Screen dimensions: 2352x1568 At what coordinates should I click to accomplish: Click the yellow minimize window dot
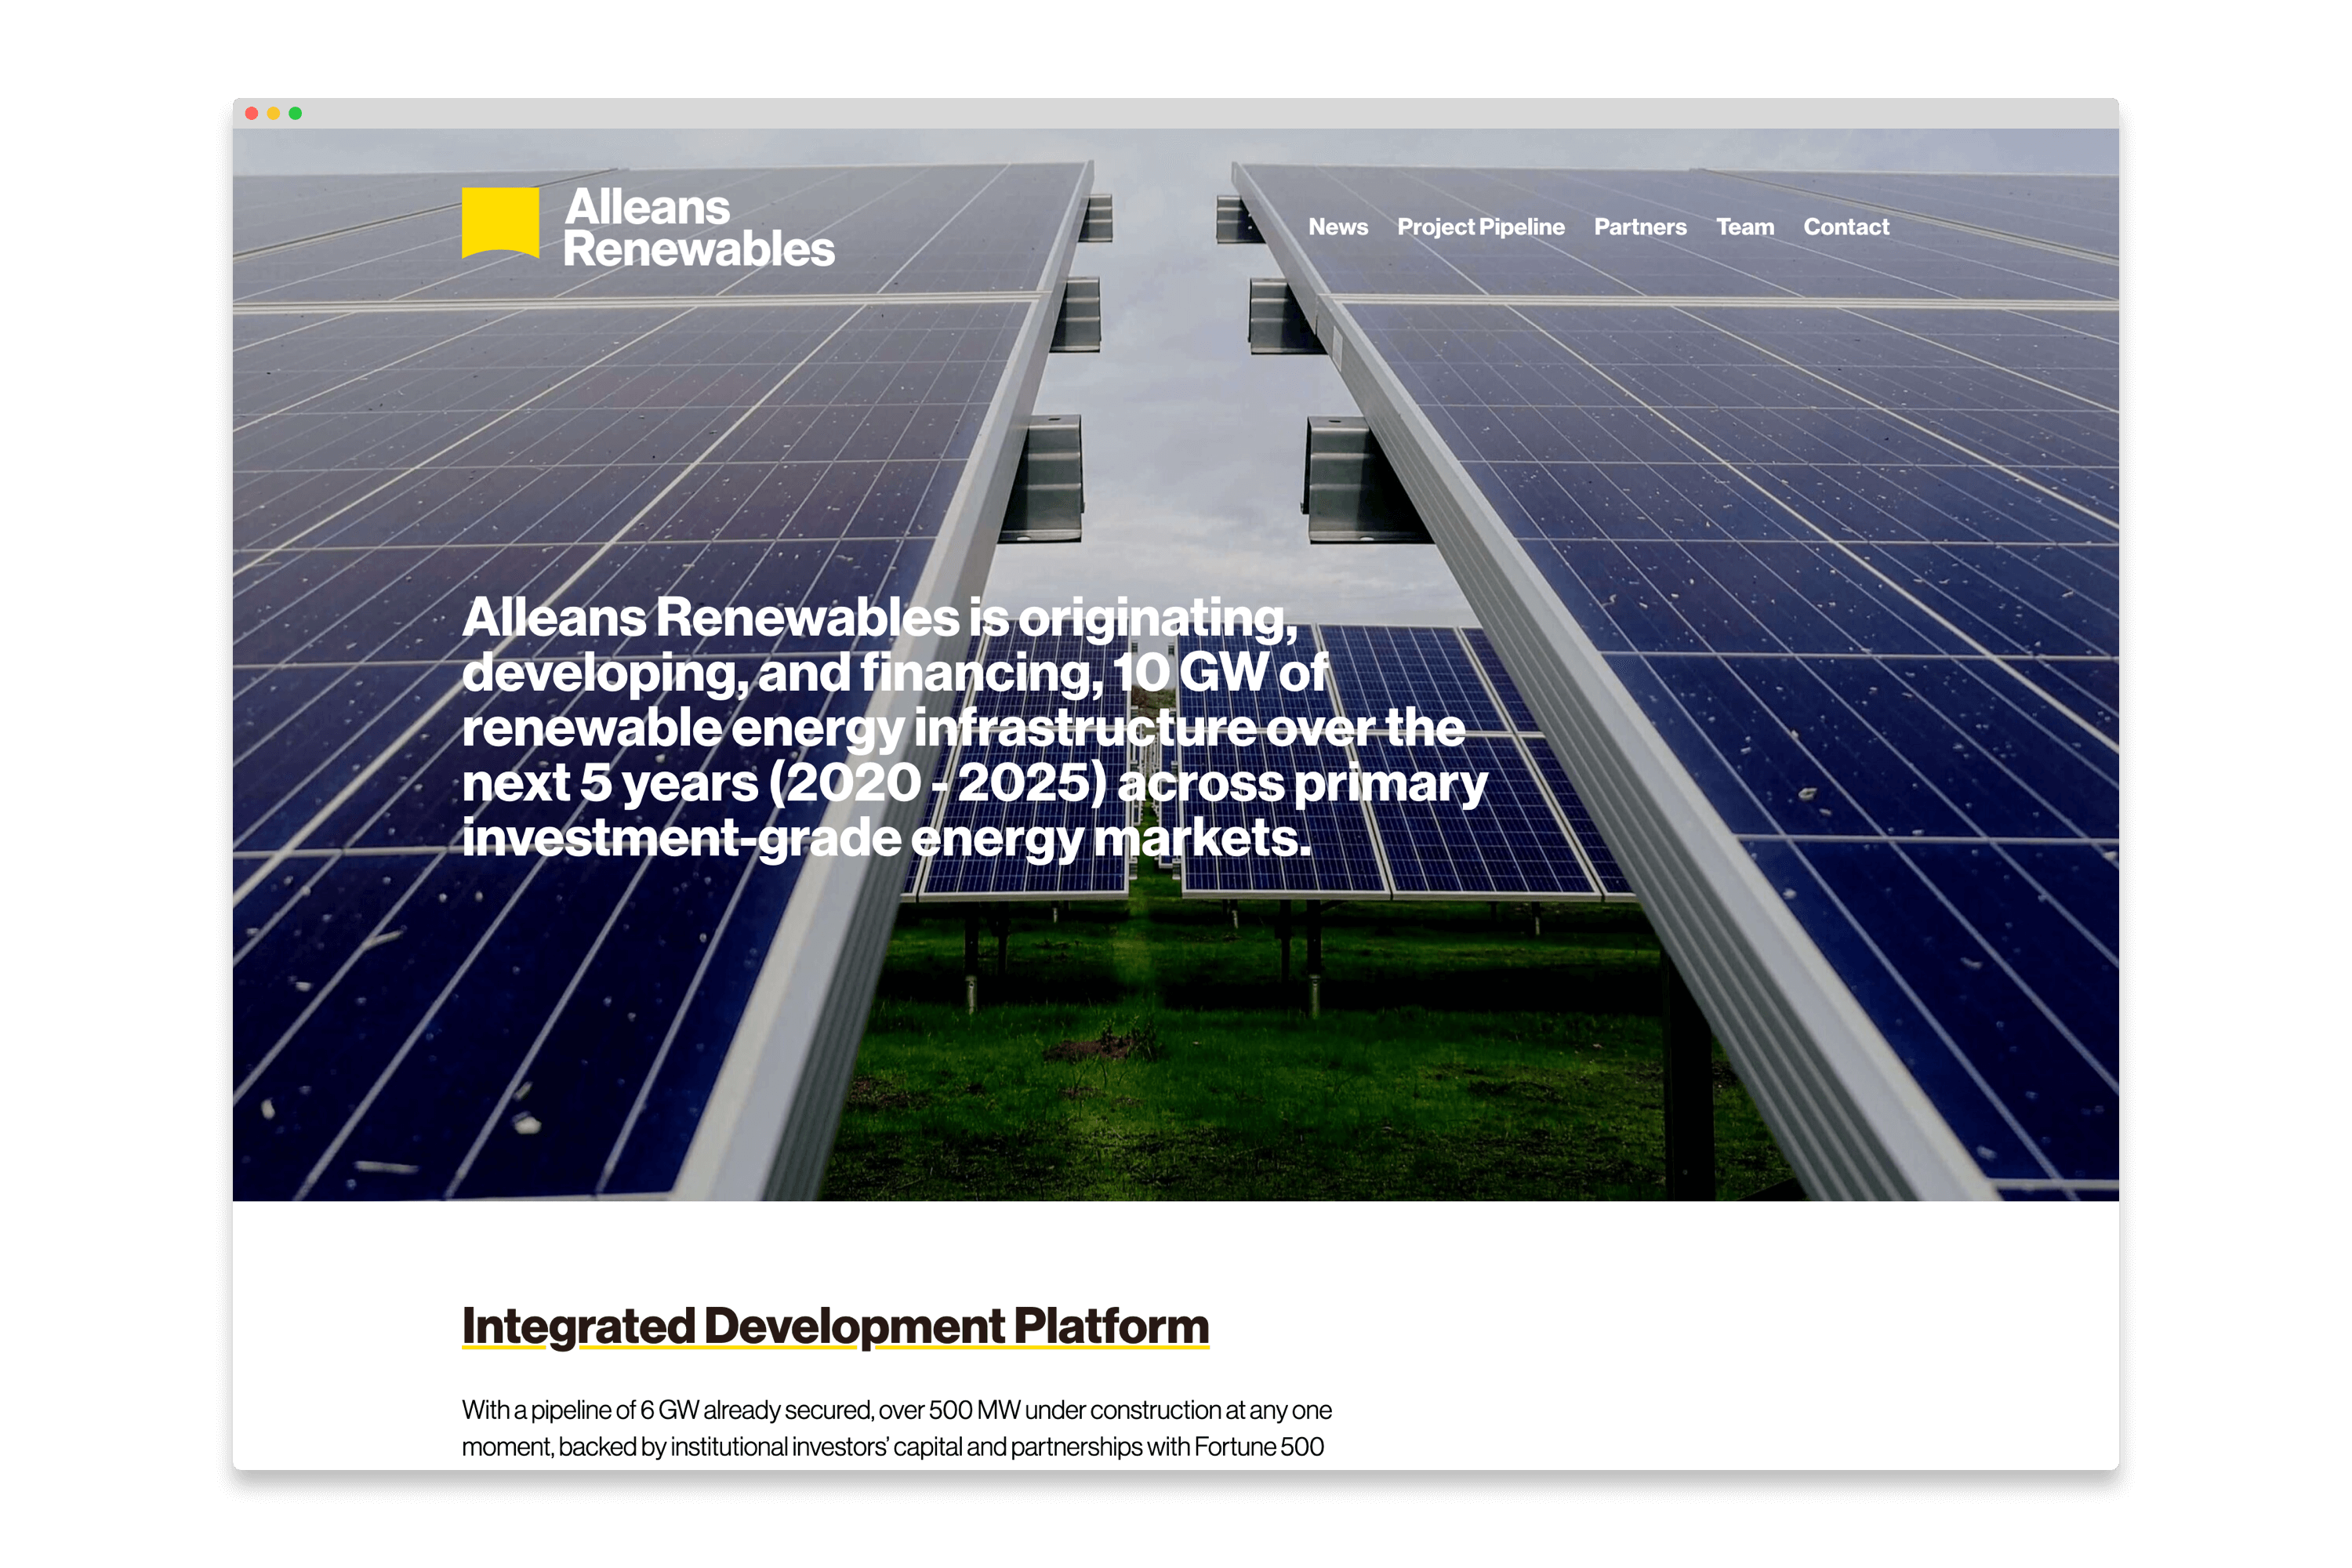(x=273, y=113)
